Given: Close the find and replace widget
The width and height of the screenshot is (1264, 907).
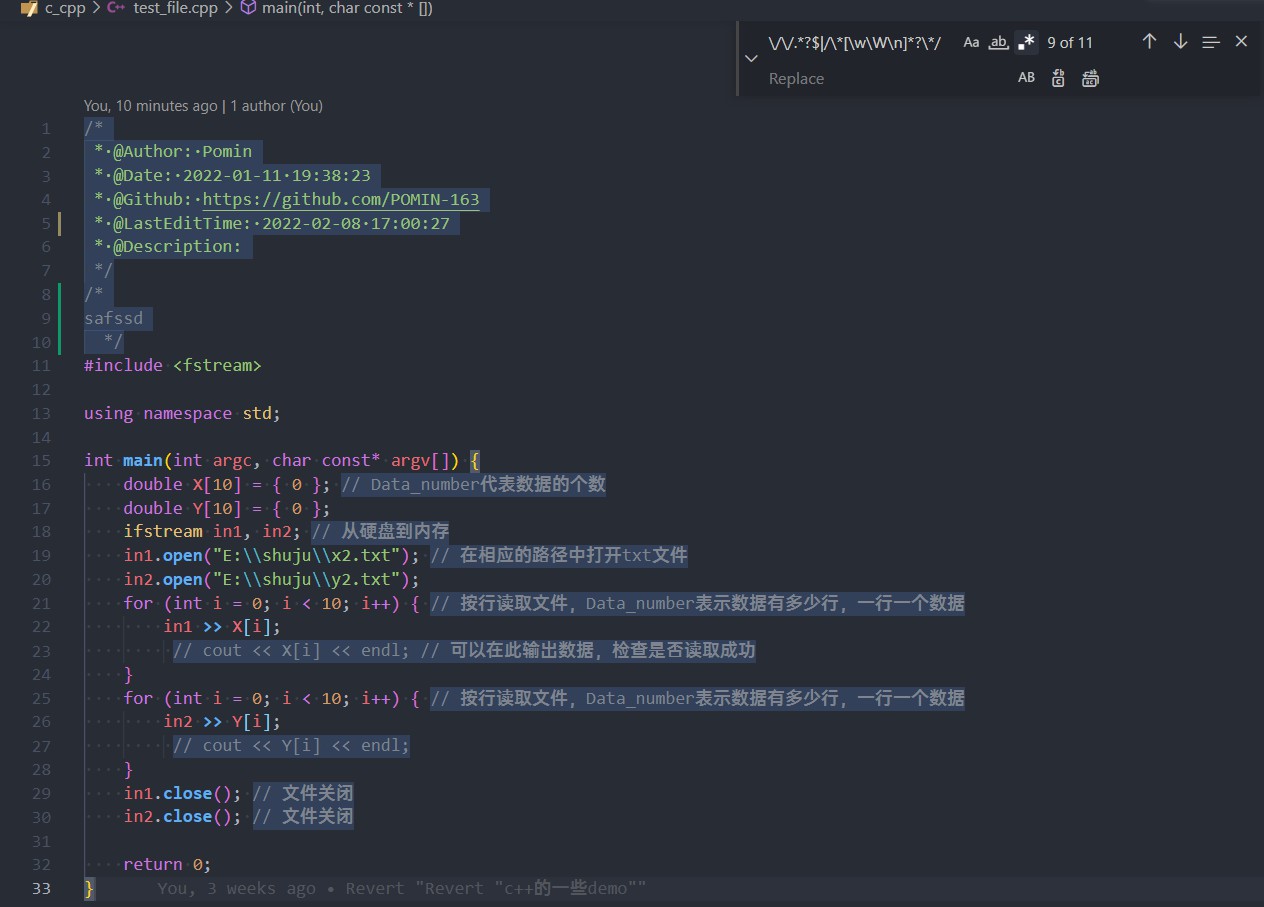Looking at the screenshot, I should (x=1241, y=42).
